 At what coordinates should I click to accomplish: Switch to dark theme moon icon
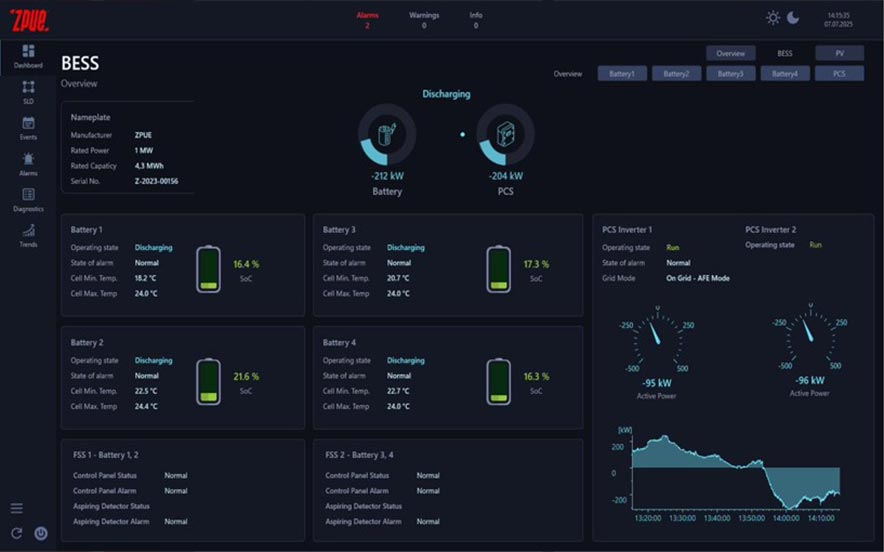pyautogui.click(x=793, y=18)
